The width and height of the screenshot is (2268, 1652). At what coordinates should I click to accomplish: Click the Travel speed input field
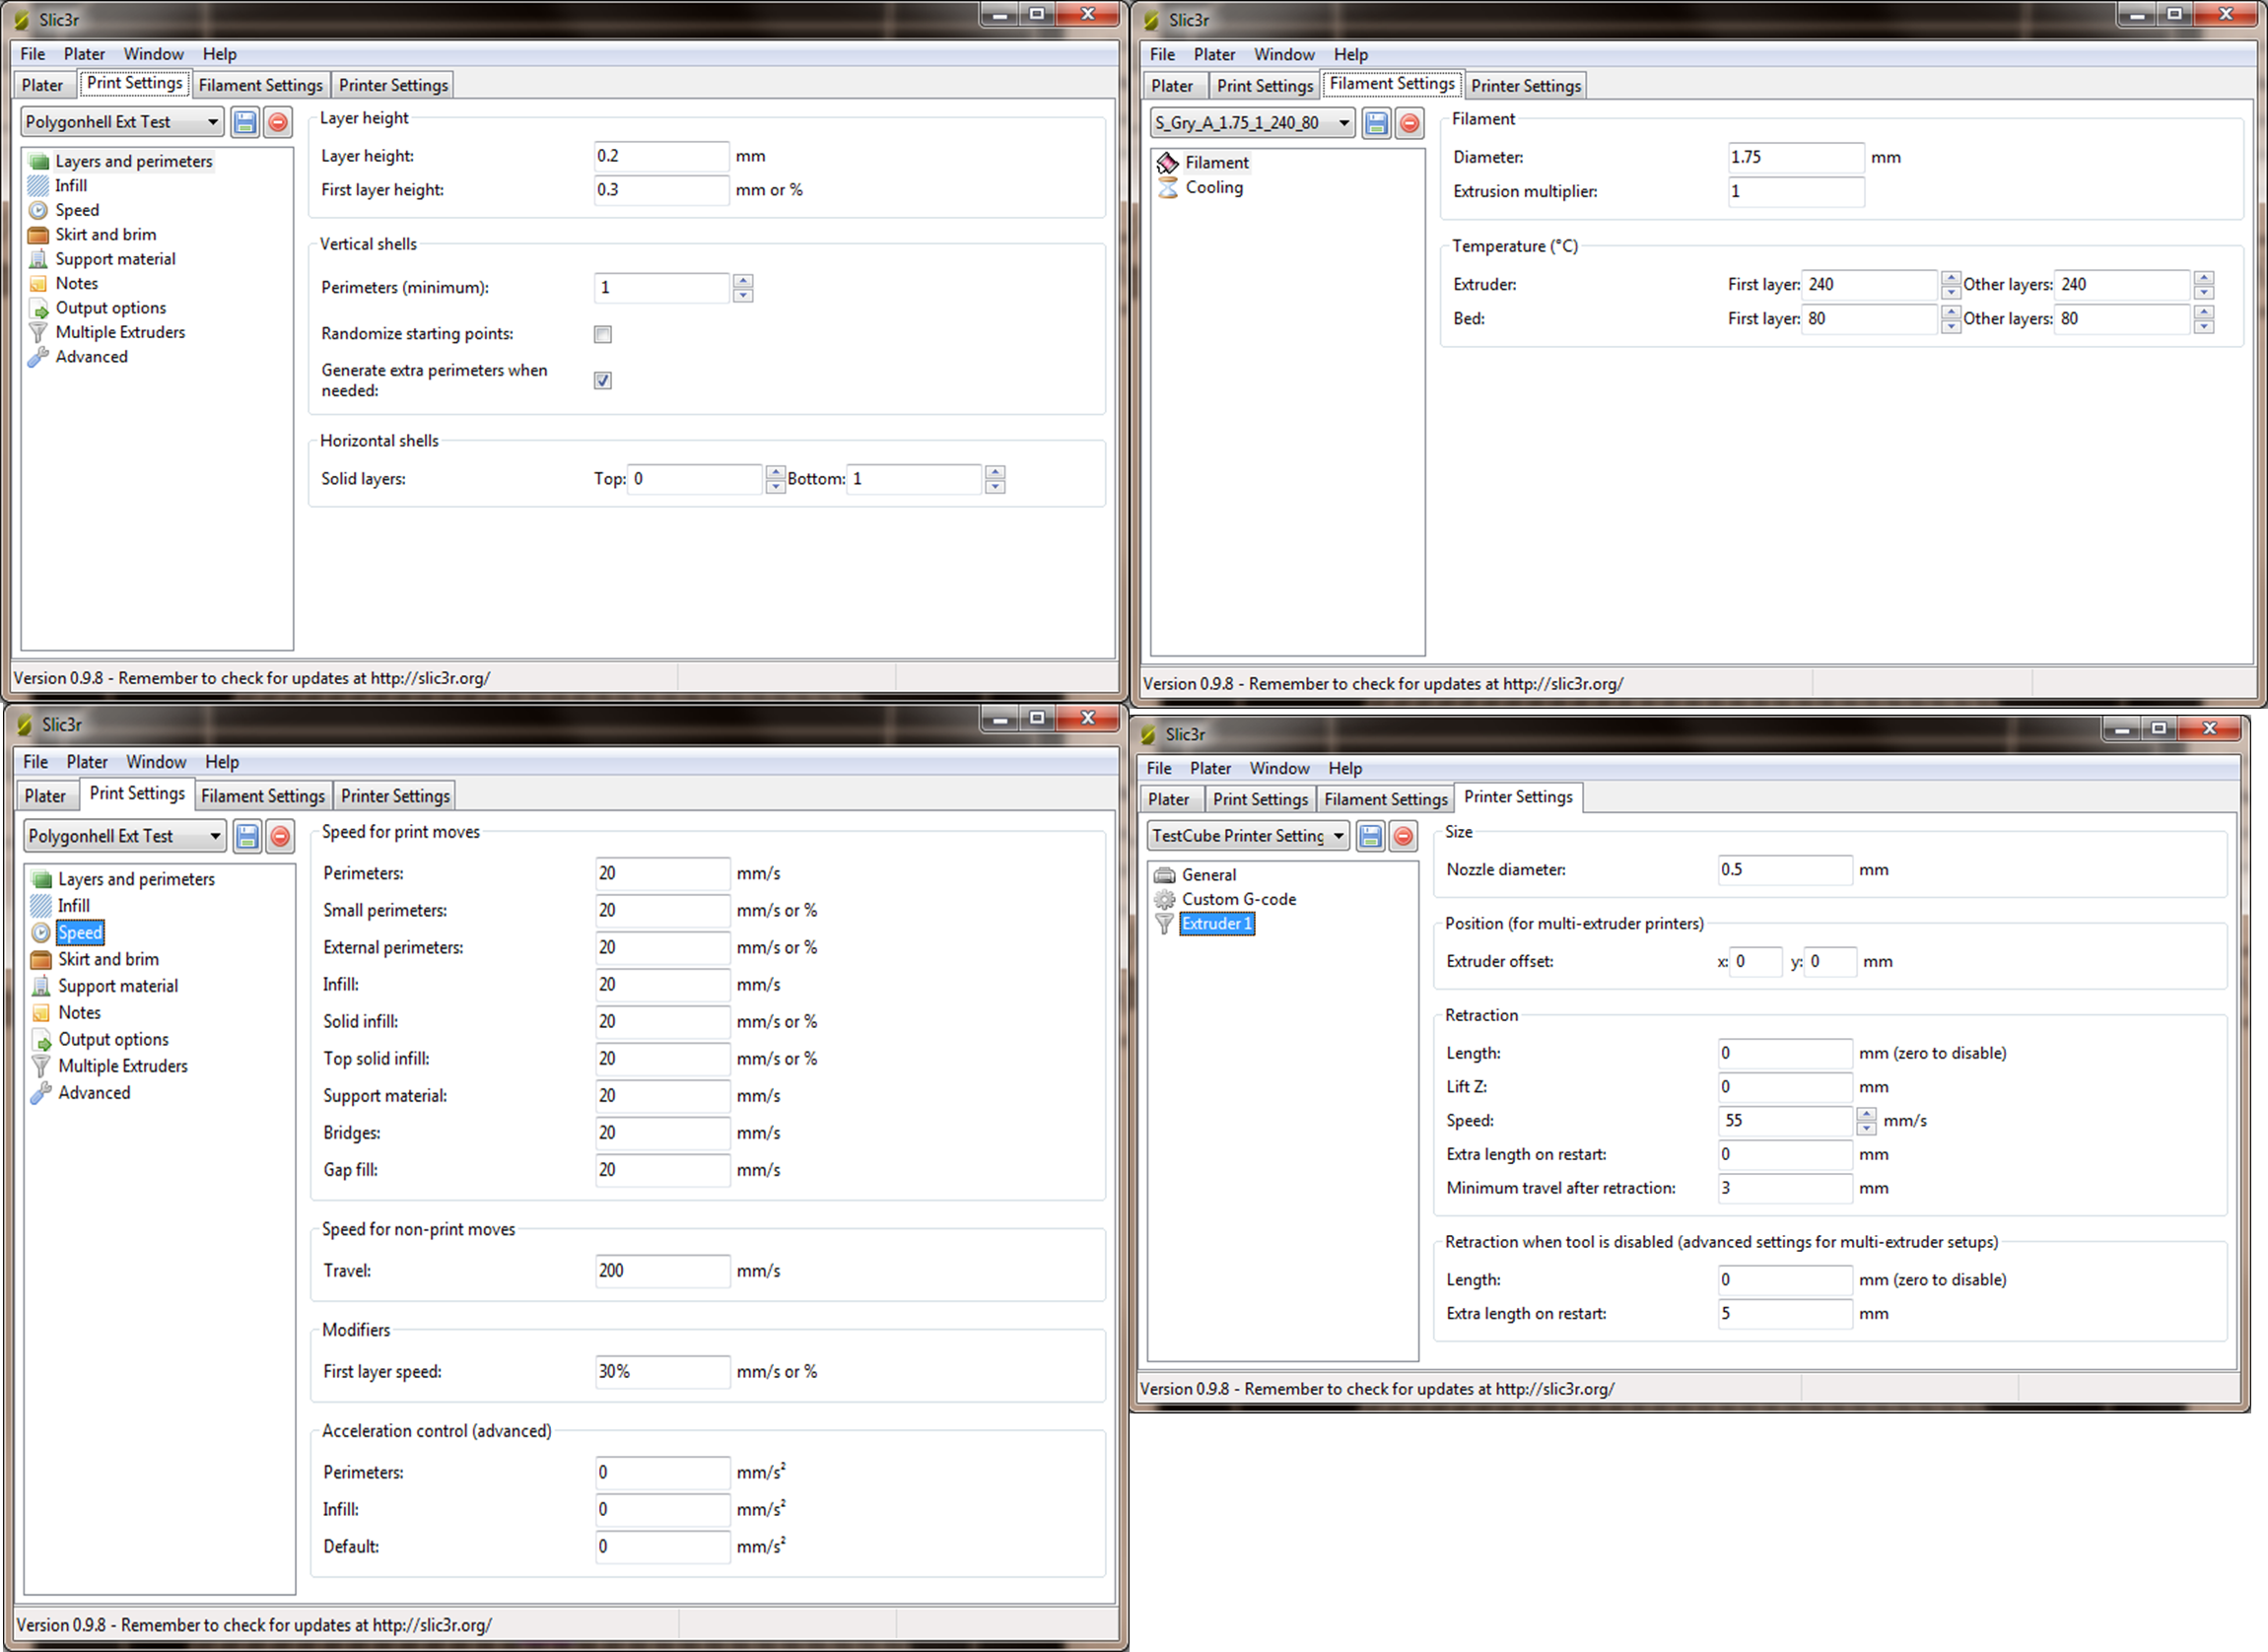[662, 1271]
